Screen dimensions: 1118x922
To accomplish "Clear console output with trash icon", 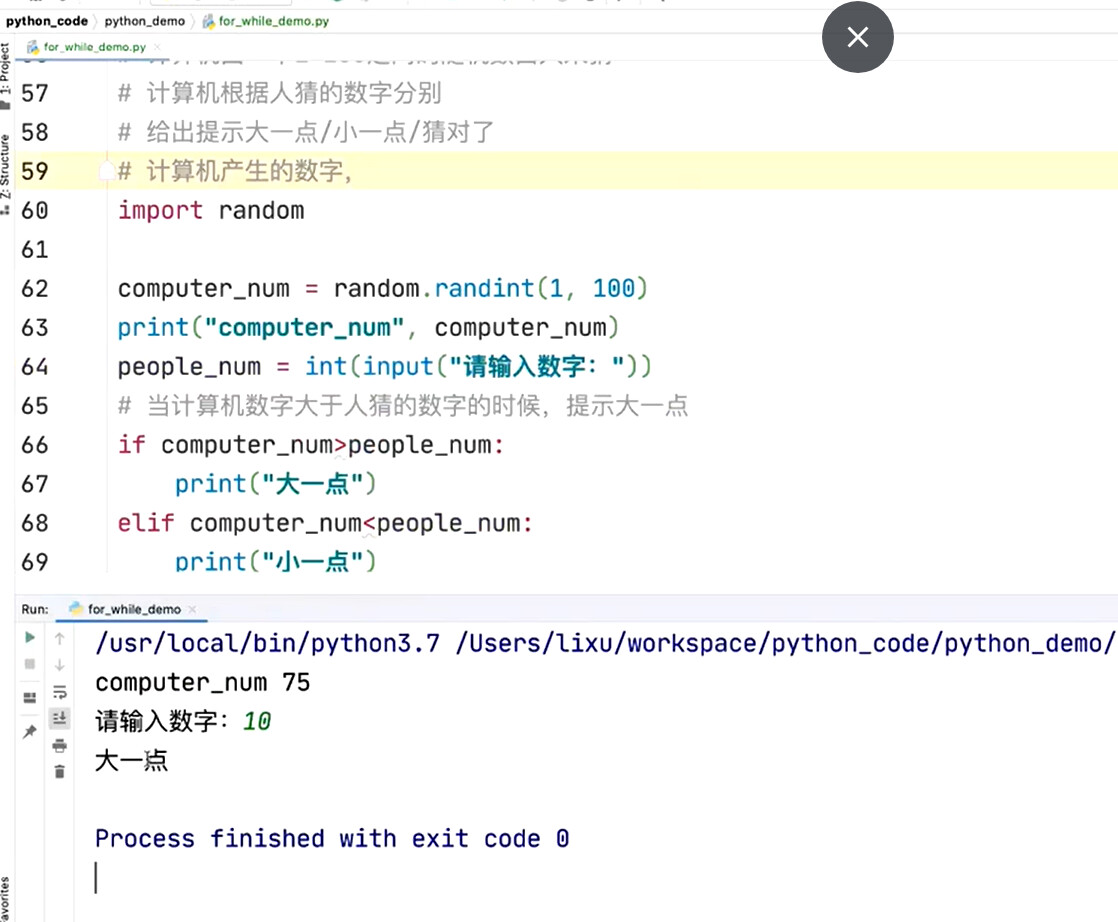I will pos(60,772).
